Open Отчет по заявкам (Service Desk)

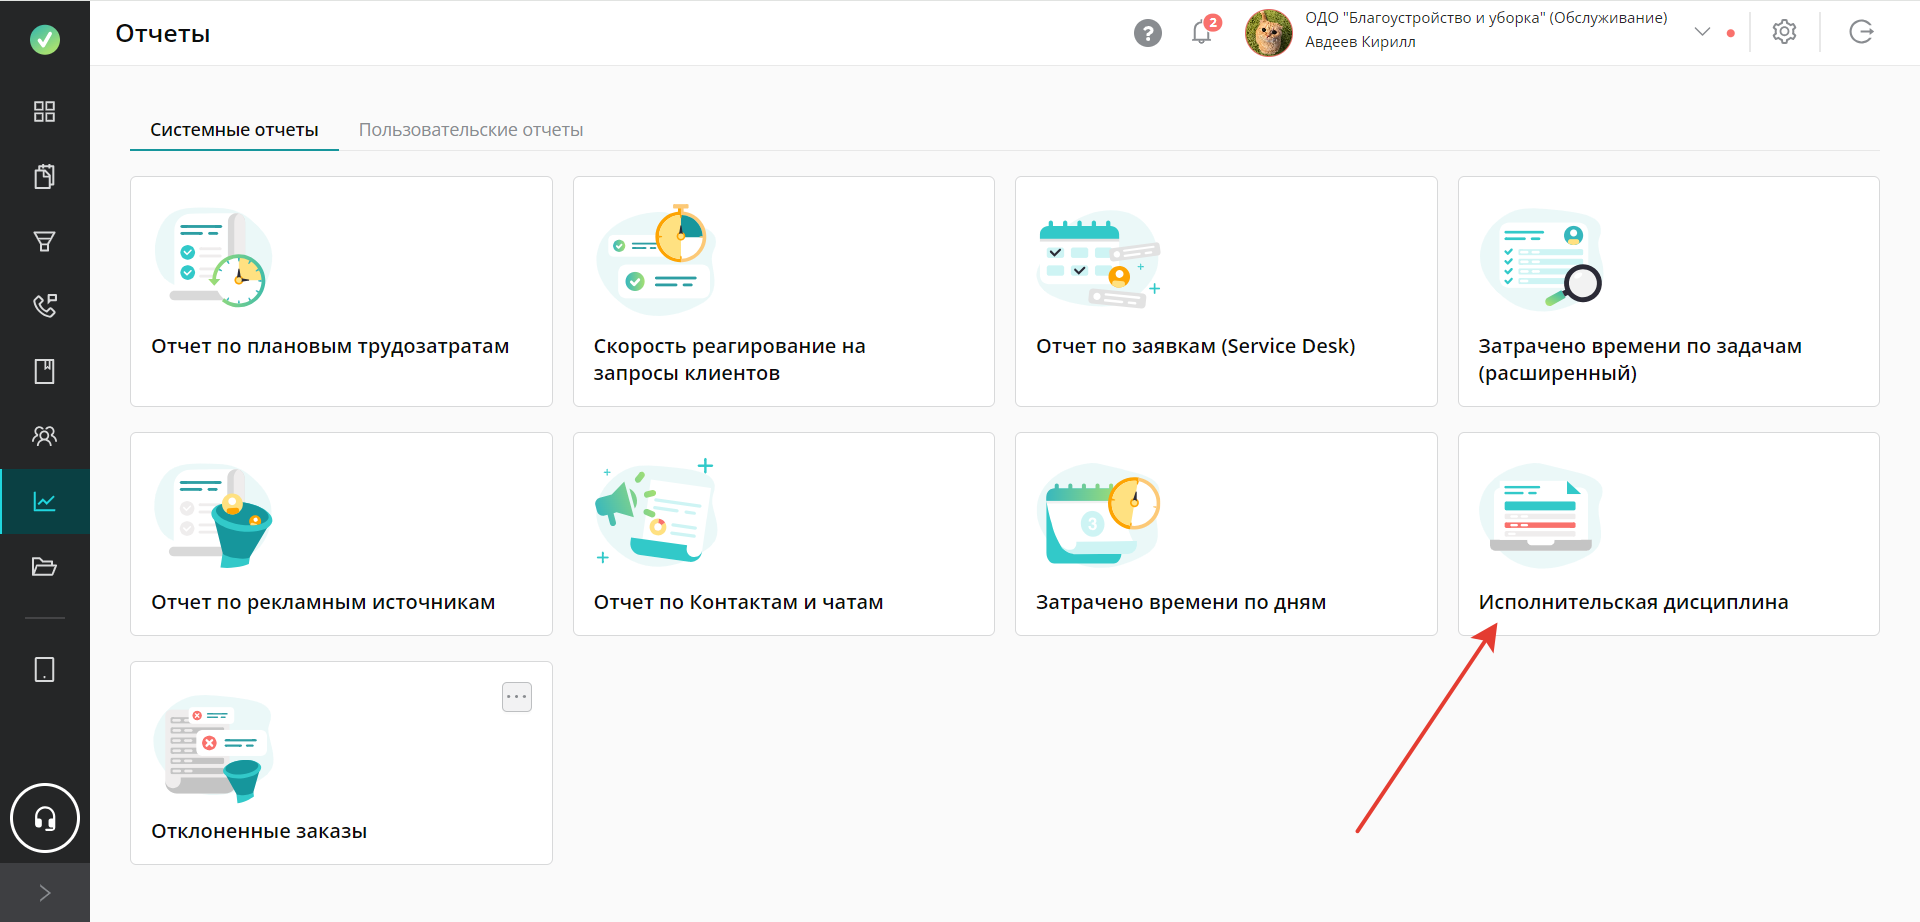[x=1226, y=291]
